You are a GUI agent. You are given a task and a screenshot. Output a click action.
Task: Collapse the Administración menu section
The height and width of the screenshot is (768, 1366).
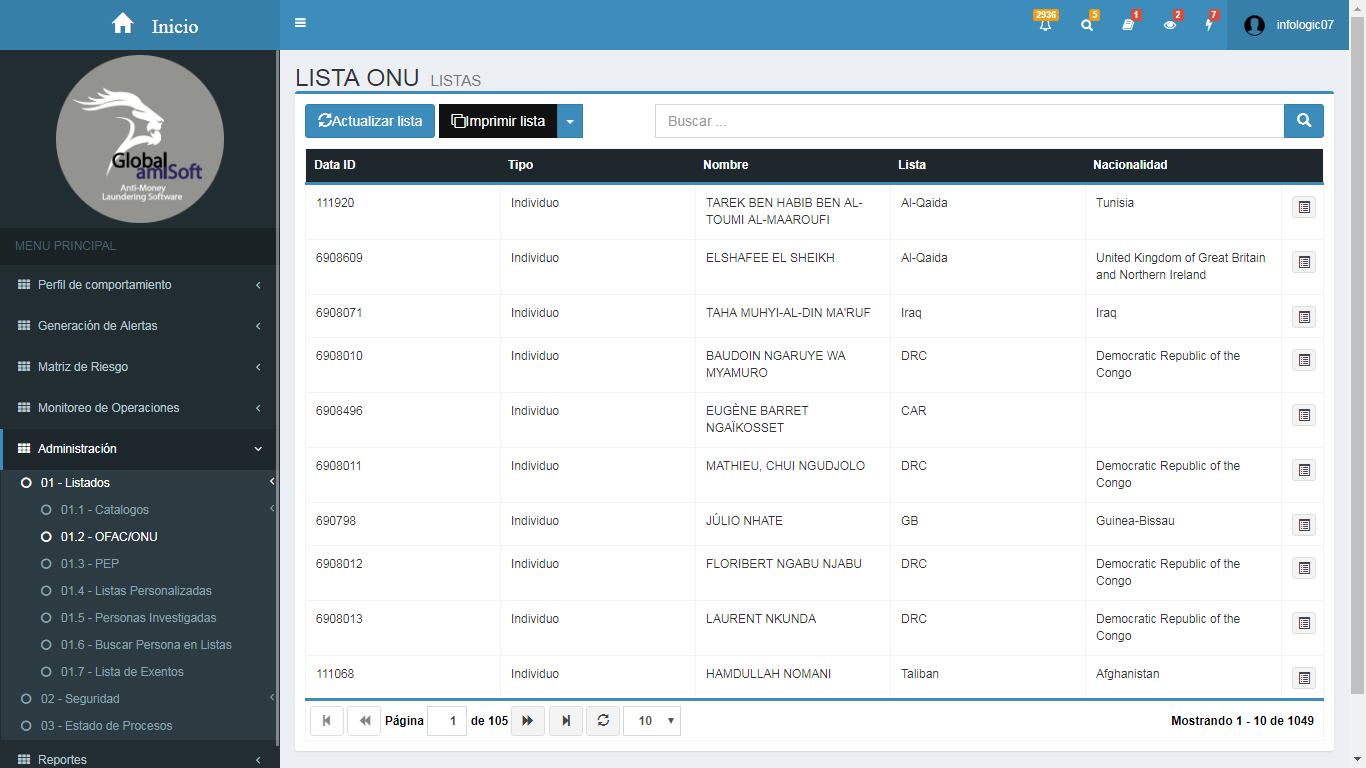pos(138,449)
